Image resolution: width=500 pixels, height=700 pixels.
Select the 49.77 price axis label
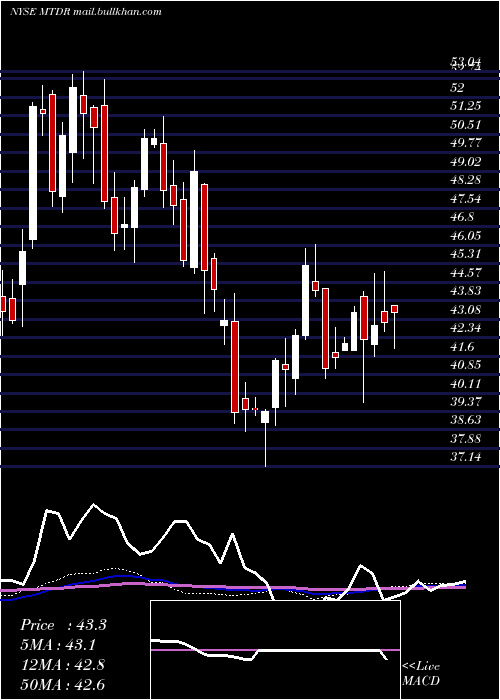[466, 143]
